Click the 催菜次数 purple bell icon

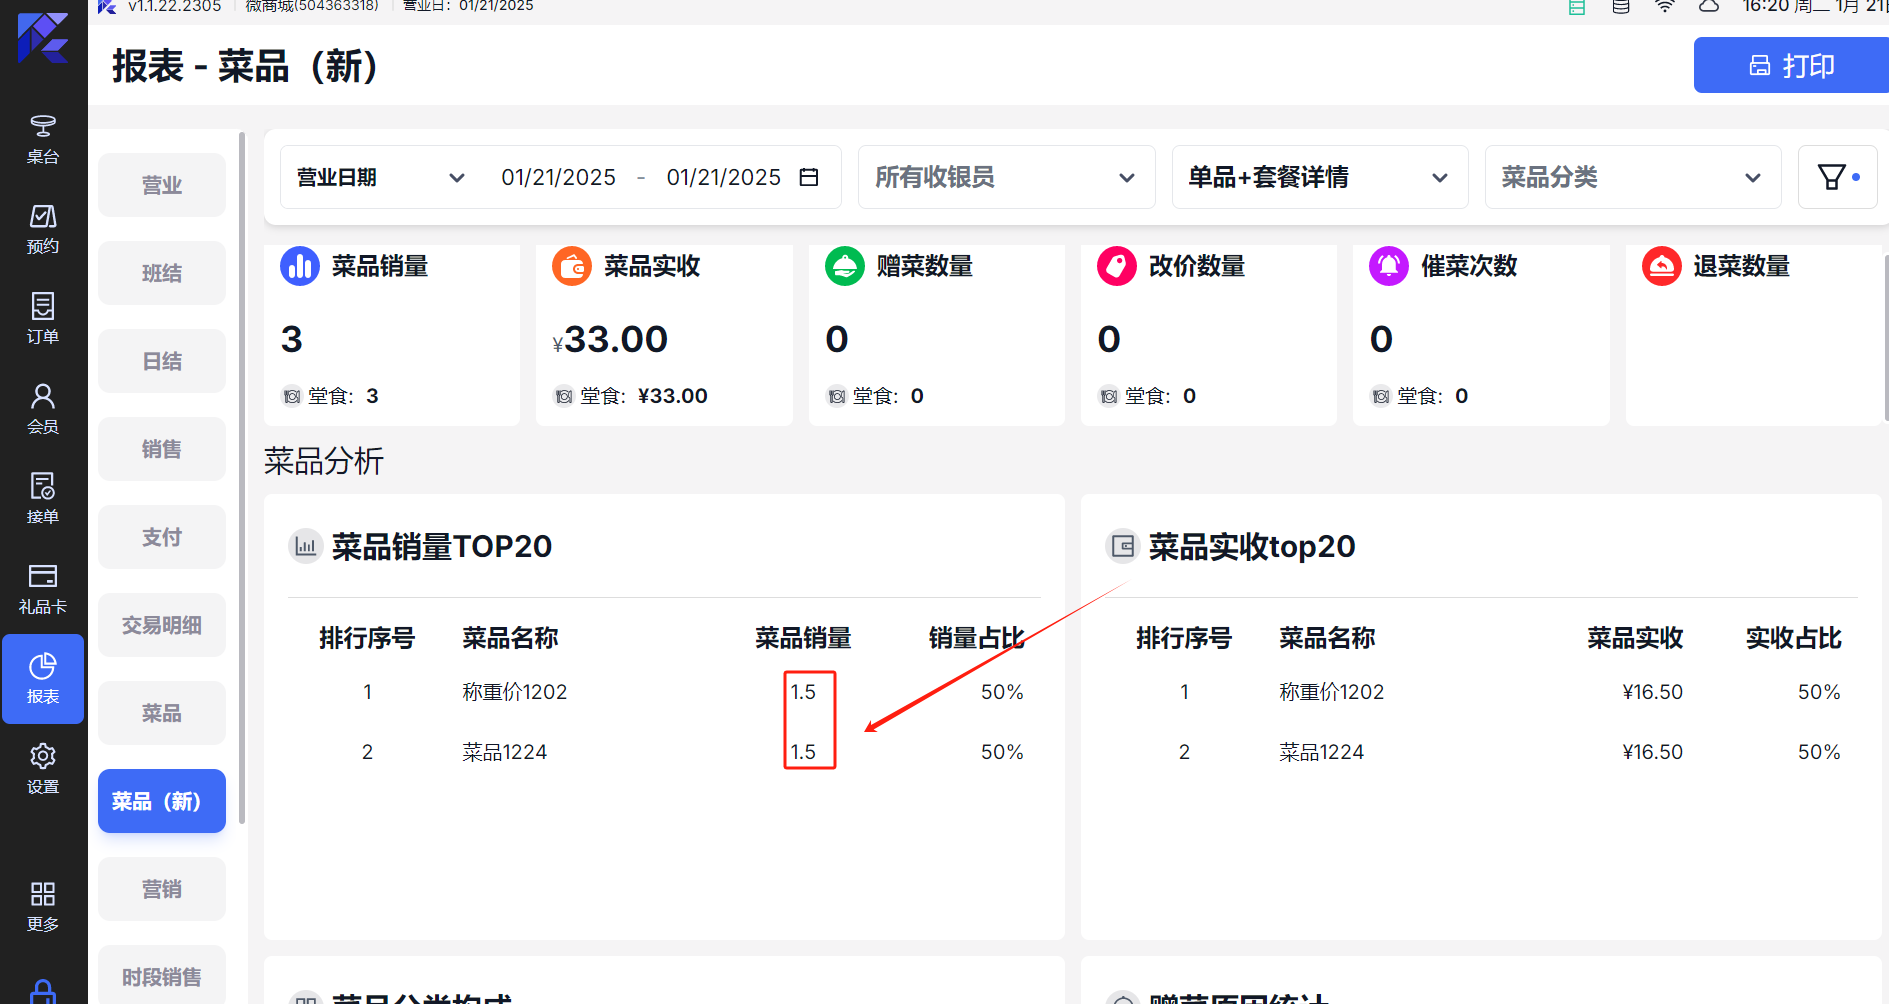pyautogui.click(x=1389, y=266)
